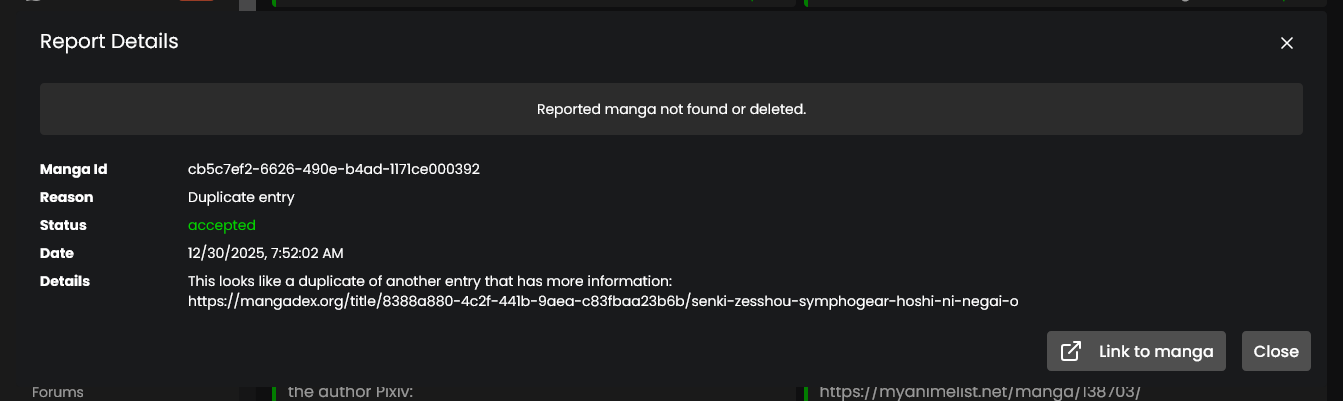
Task: Click 'the author Pixiv:' text behind dialog
Action: click(350, 392)
